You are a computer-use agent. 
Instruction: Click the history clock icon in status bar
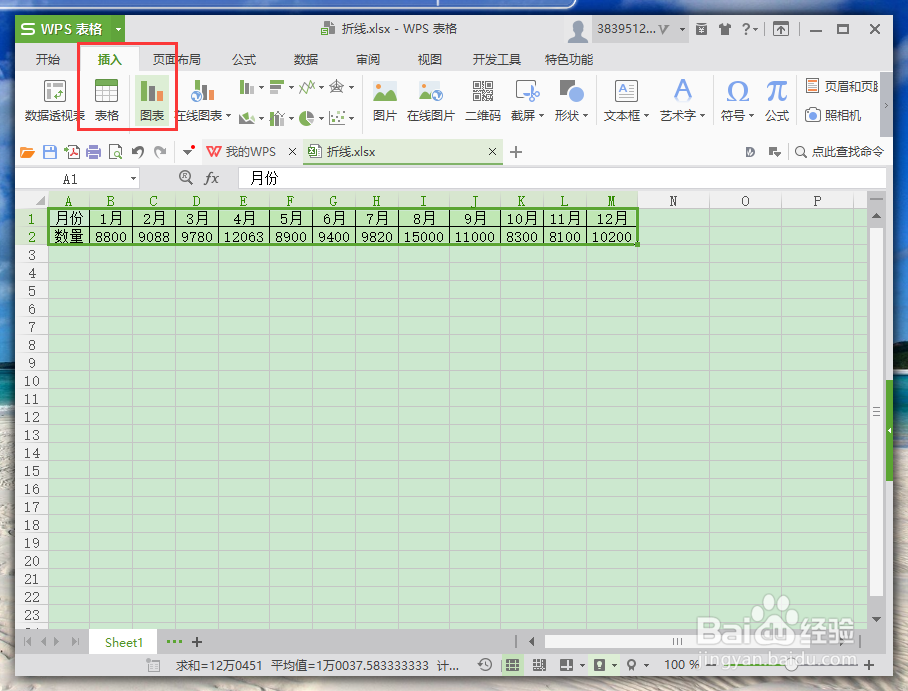(485, 665)
